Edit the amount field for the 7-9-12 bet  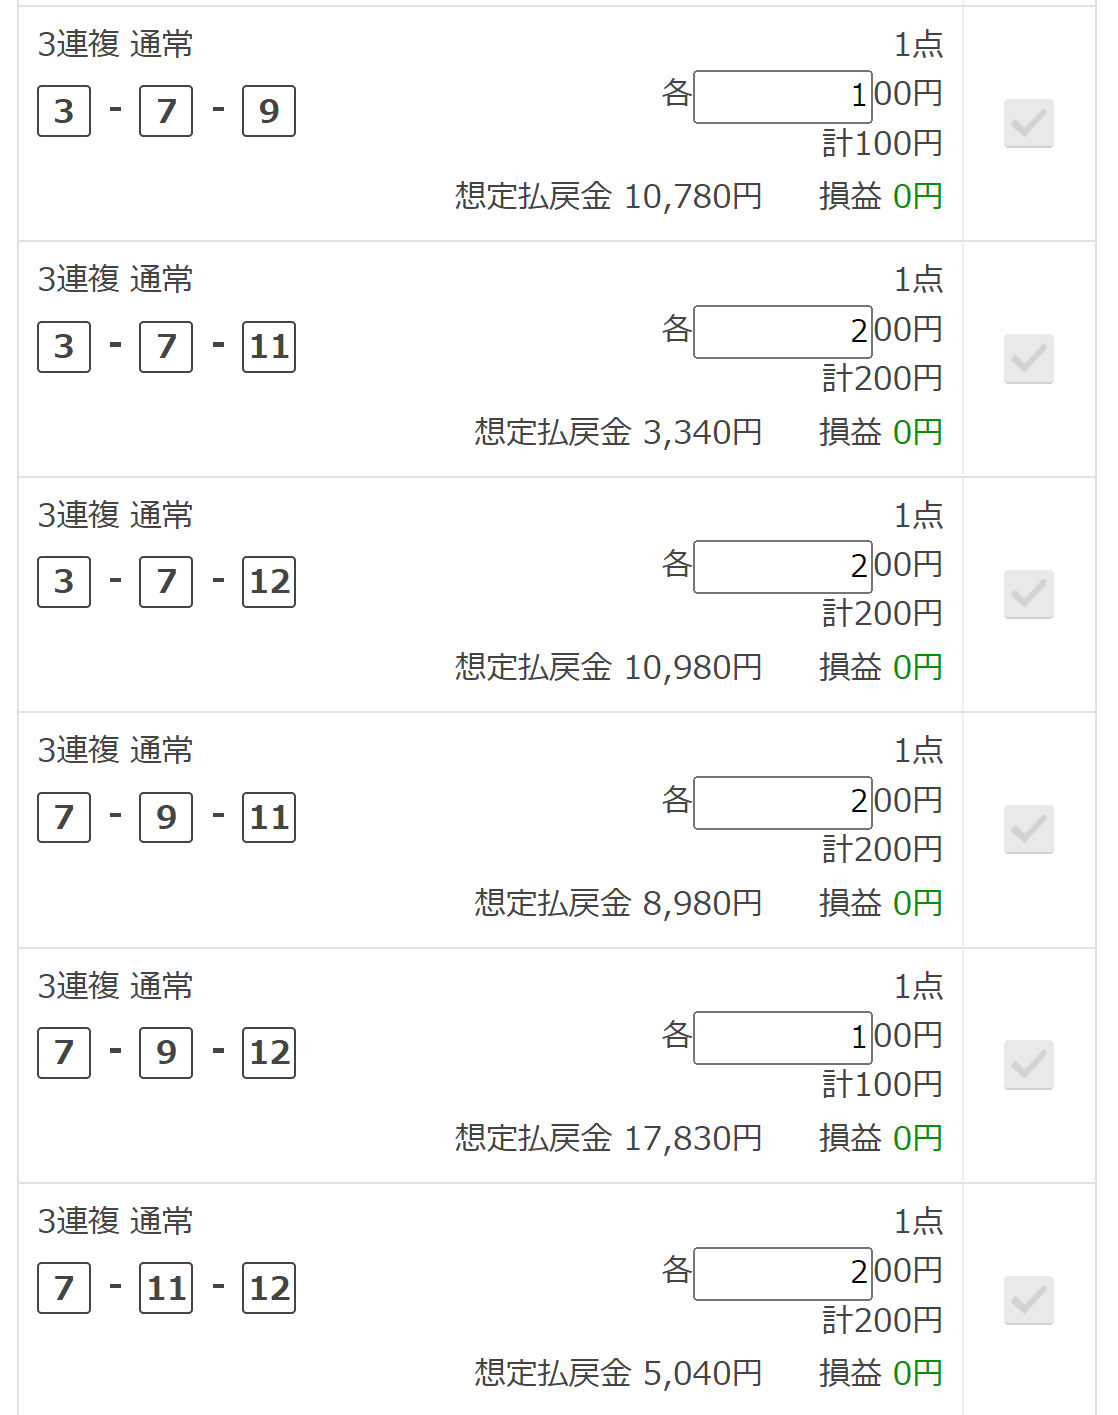click(783, 1038)
